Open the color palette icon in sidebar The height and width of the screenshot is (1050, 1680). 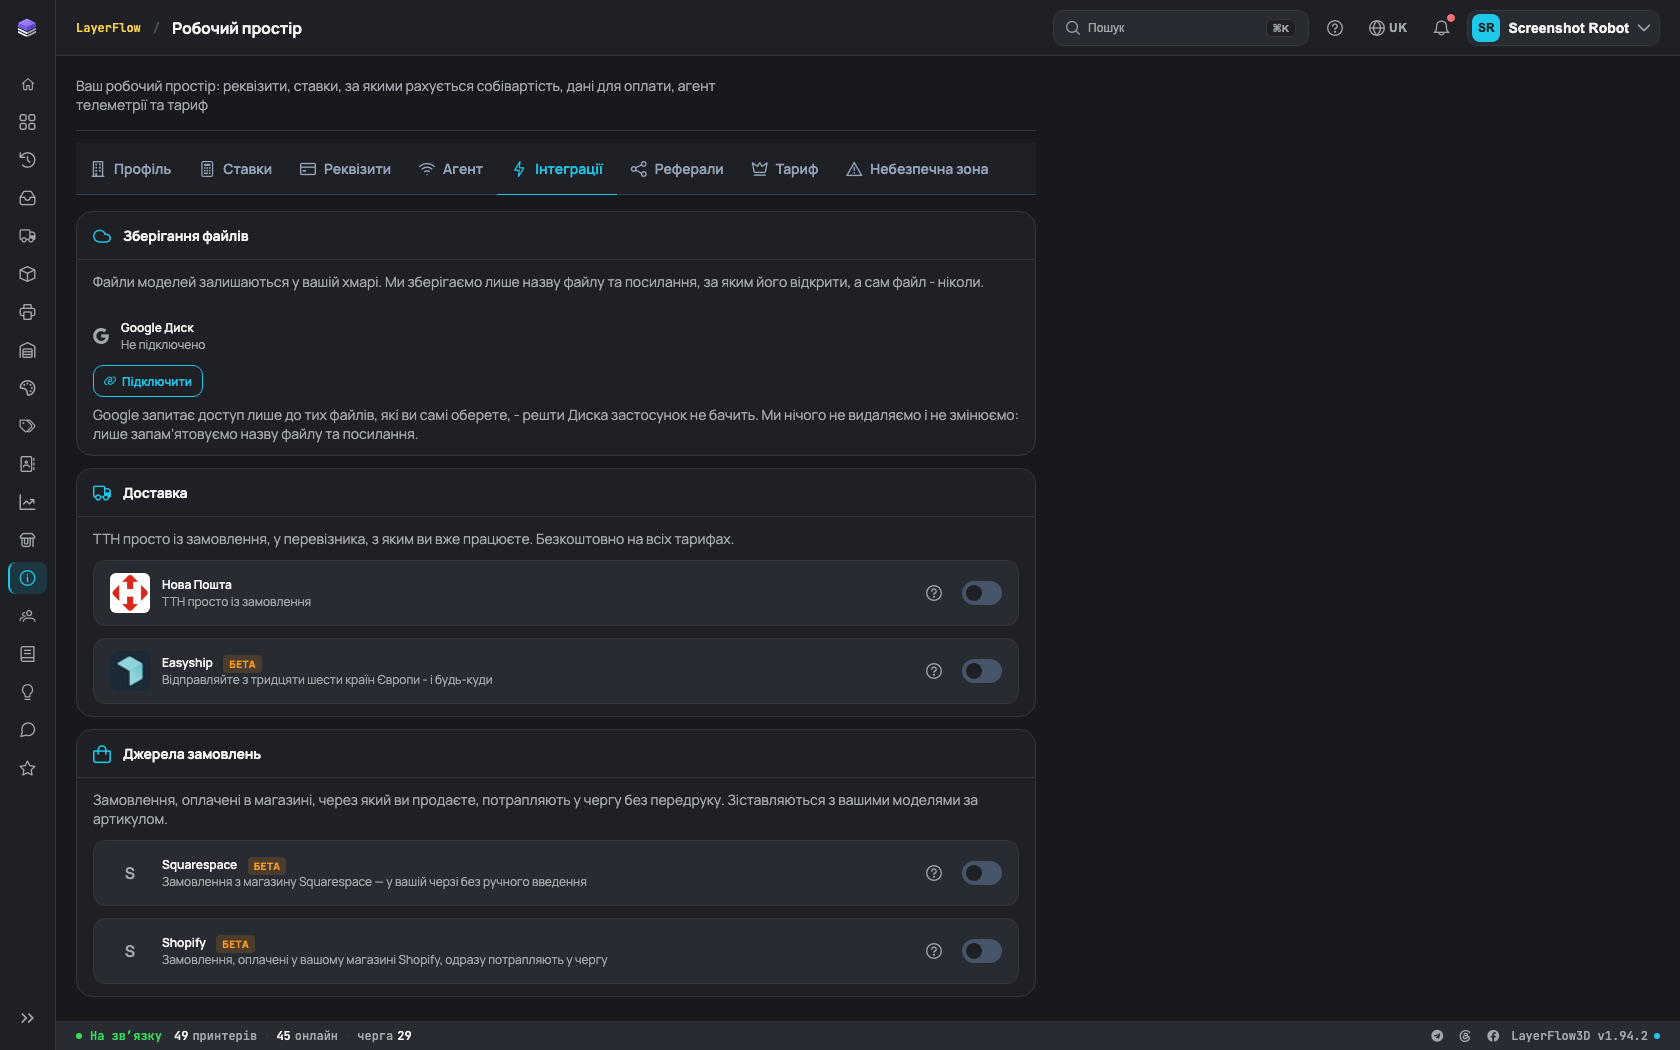click(27, 388)
